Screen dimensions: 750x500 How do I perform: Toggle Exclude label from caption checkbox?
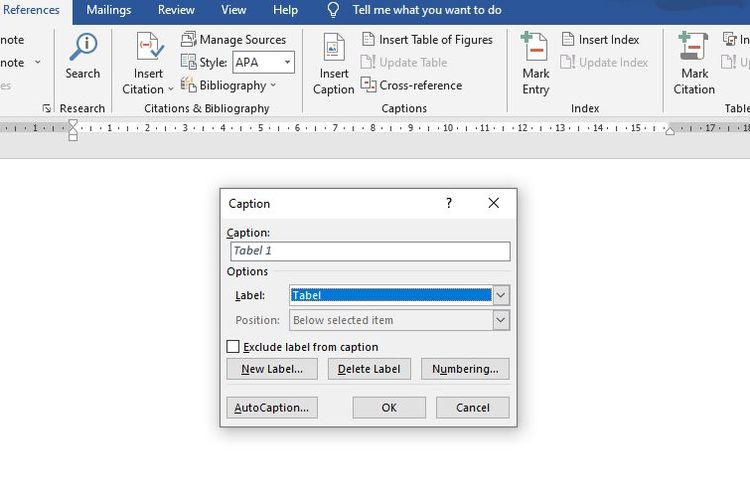point(233,346)
